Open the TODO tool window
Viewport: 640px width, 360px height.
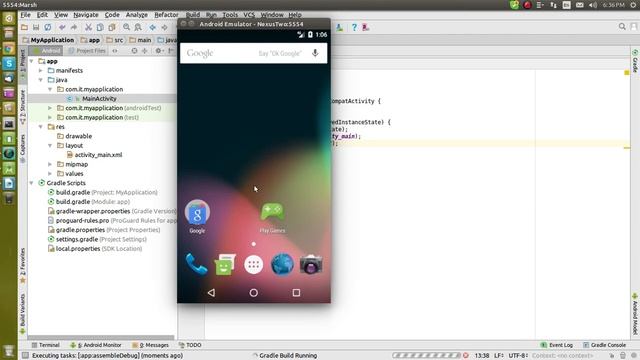point(190,345)
